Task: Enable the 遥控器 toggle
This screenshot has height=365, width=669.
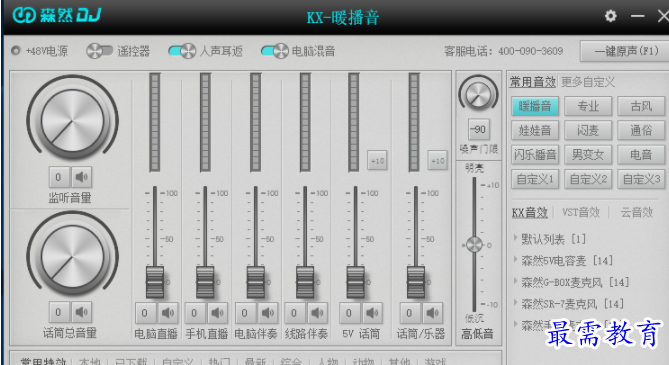Action: (x=99, y=51)
